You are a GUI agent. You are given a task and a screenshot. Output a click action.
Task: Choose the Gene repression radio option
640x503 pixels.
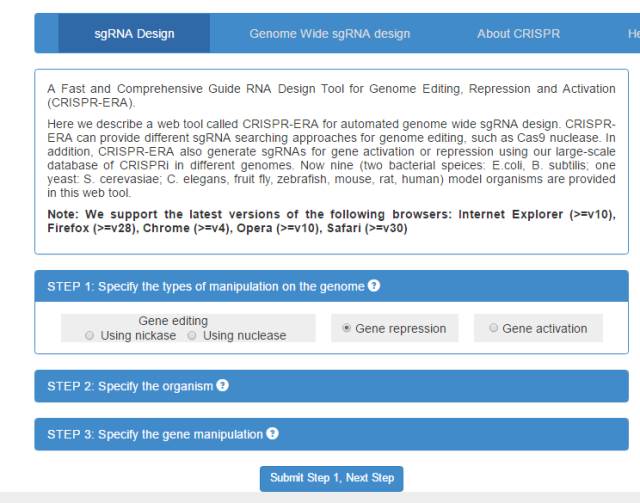click(x=346, y=328)
